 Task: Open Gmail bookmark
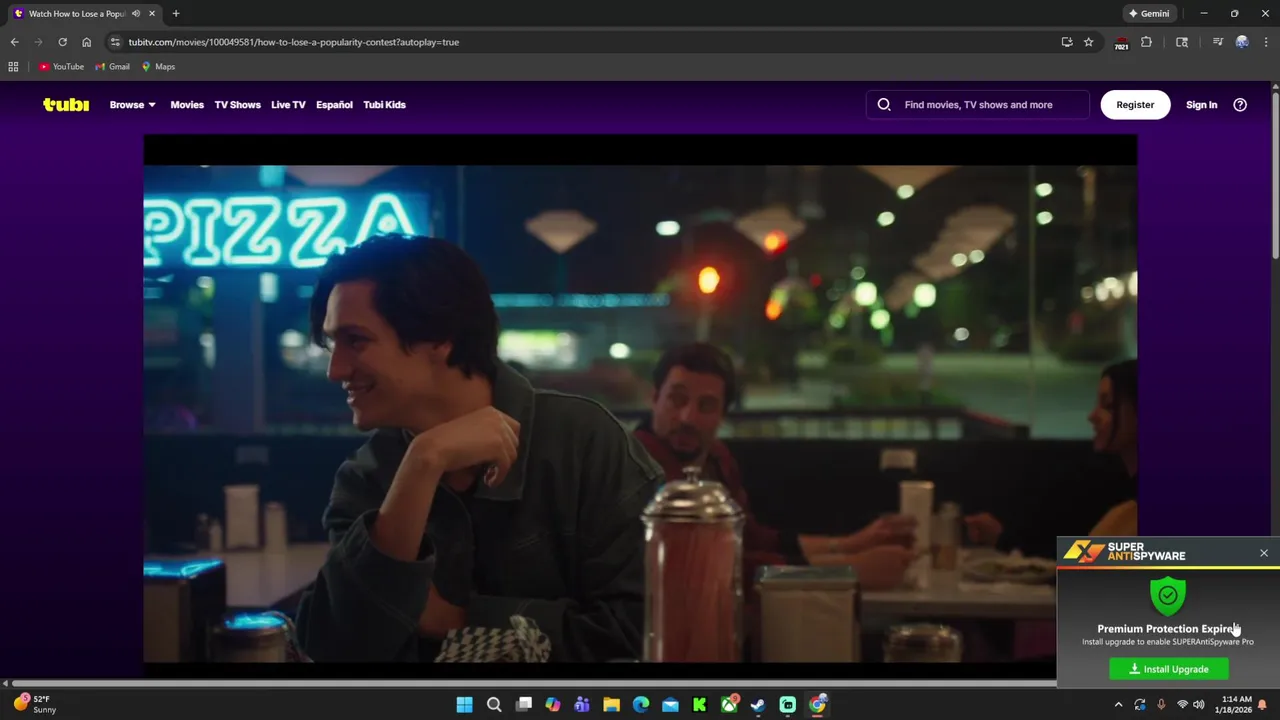(x=112, y=66)
